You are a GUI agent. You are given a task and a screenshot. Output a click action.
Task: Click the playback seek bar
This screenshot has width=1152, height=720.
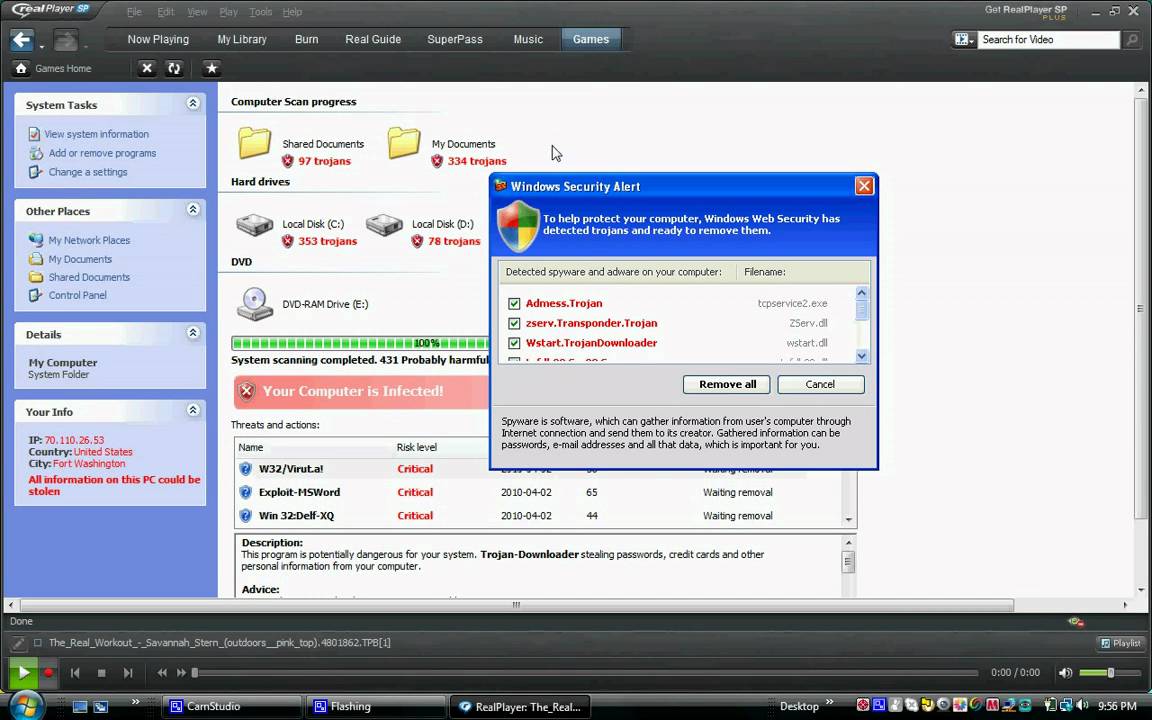(586, 673)
